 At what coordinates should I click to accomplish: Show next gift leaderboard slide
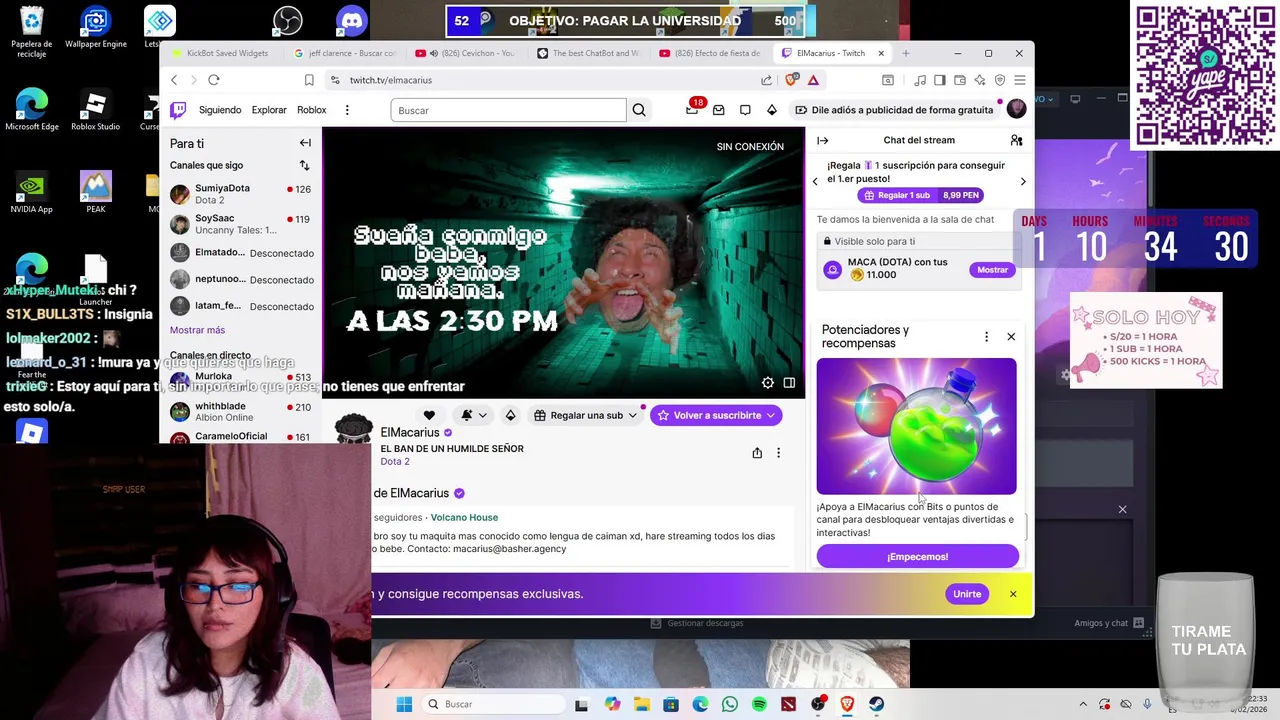point(1022,181)
